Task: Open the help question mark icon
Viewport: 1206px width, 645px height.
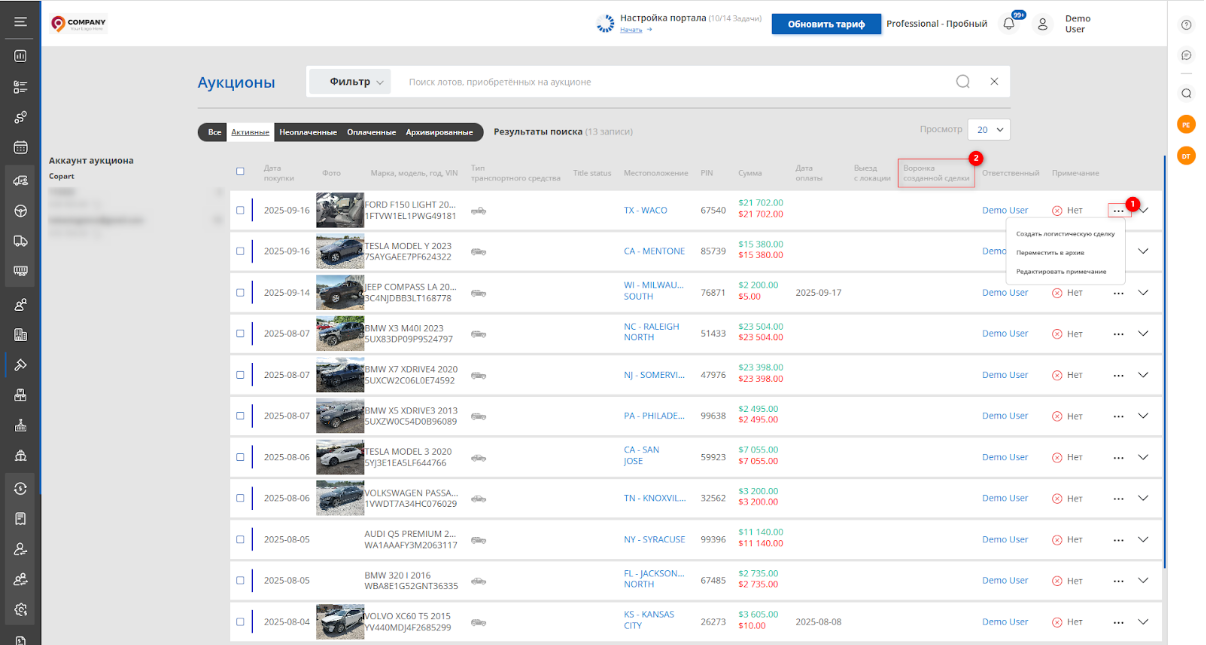Action: click(x=1186, y=25)
